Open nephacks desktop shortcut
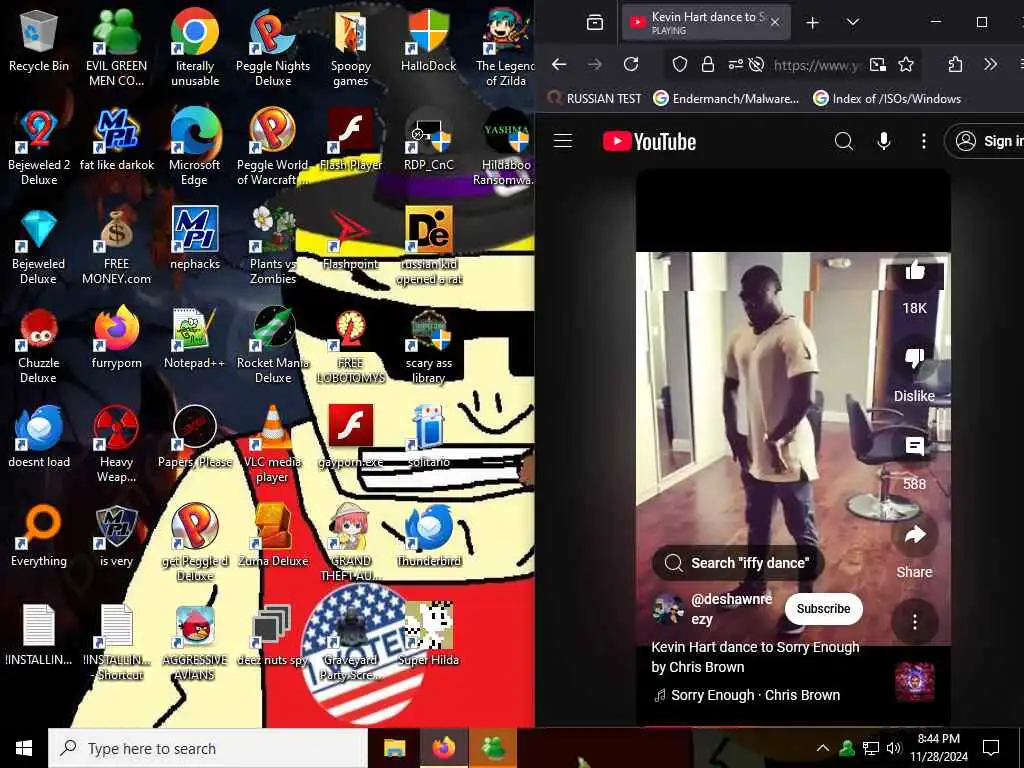The image size is (1024, 768). pyautogui.click(x=195, y=238)
